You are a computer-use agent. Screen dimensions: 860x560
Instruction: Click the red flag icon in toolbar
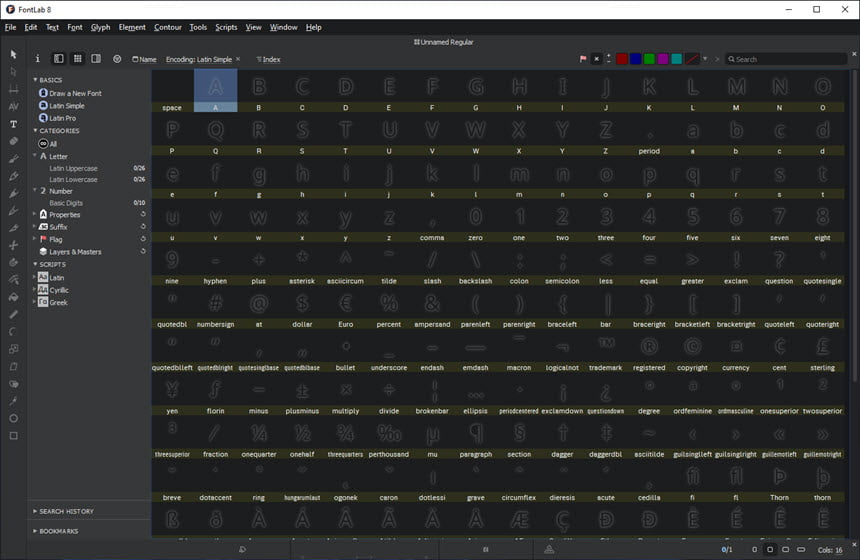click(583, 59)
